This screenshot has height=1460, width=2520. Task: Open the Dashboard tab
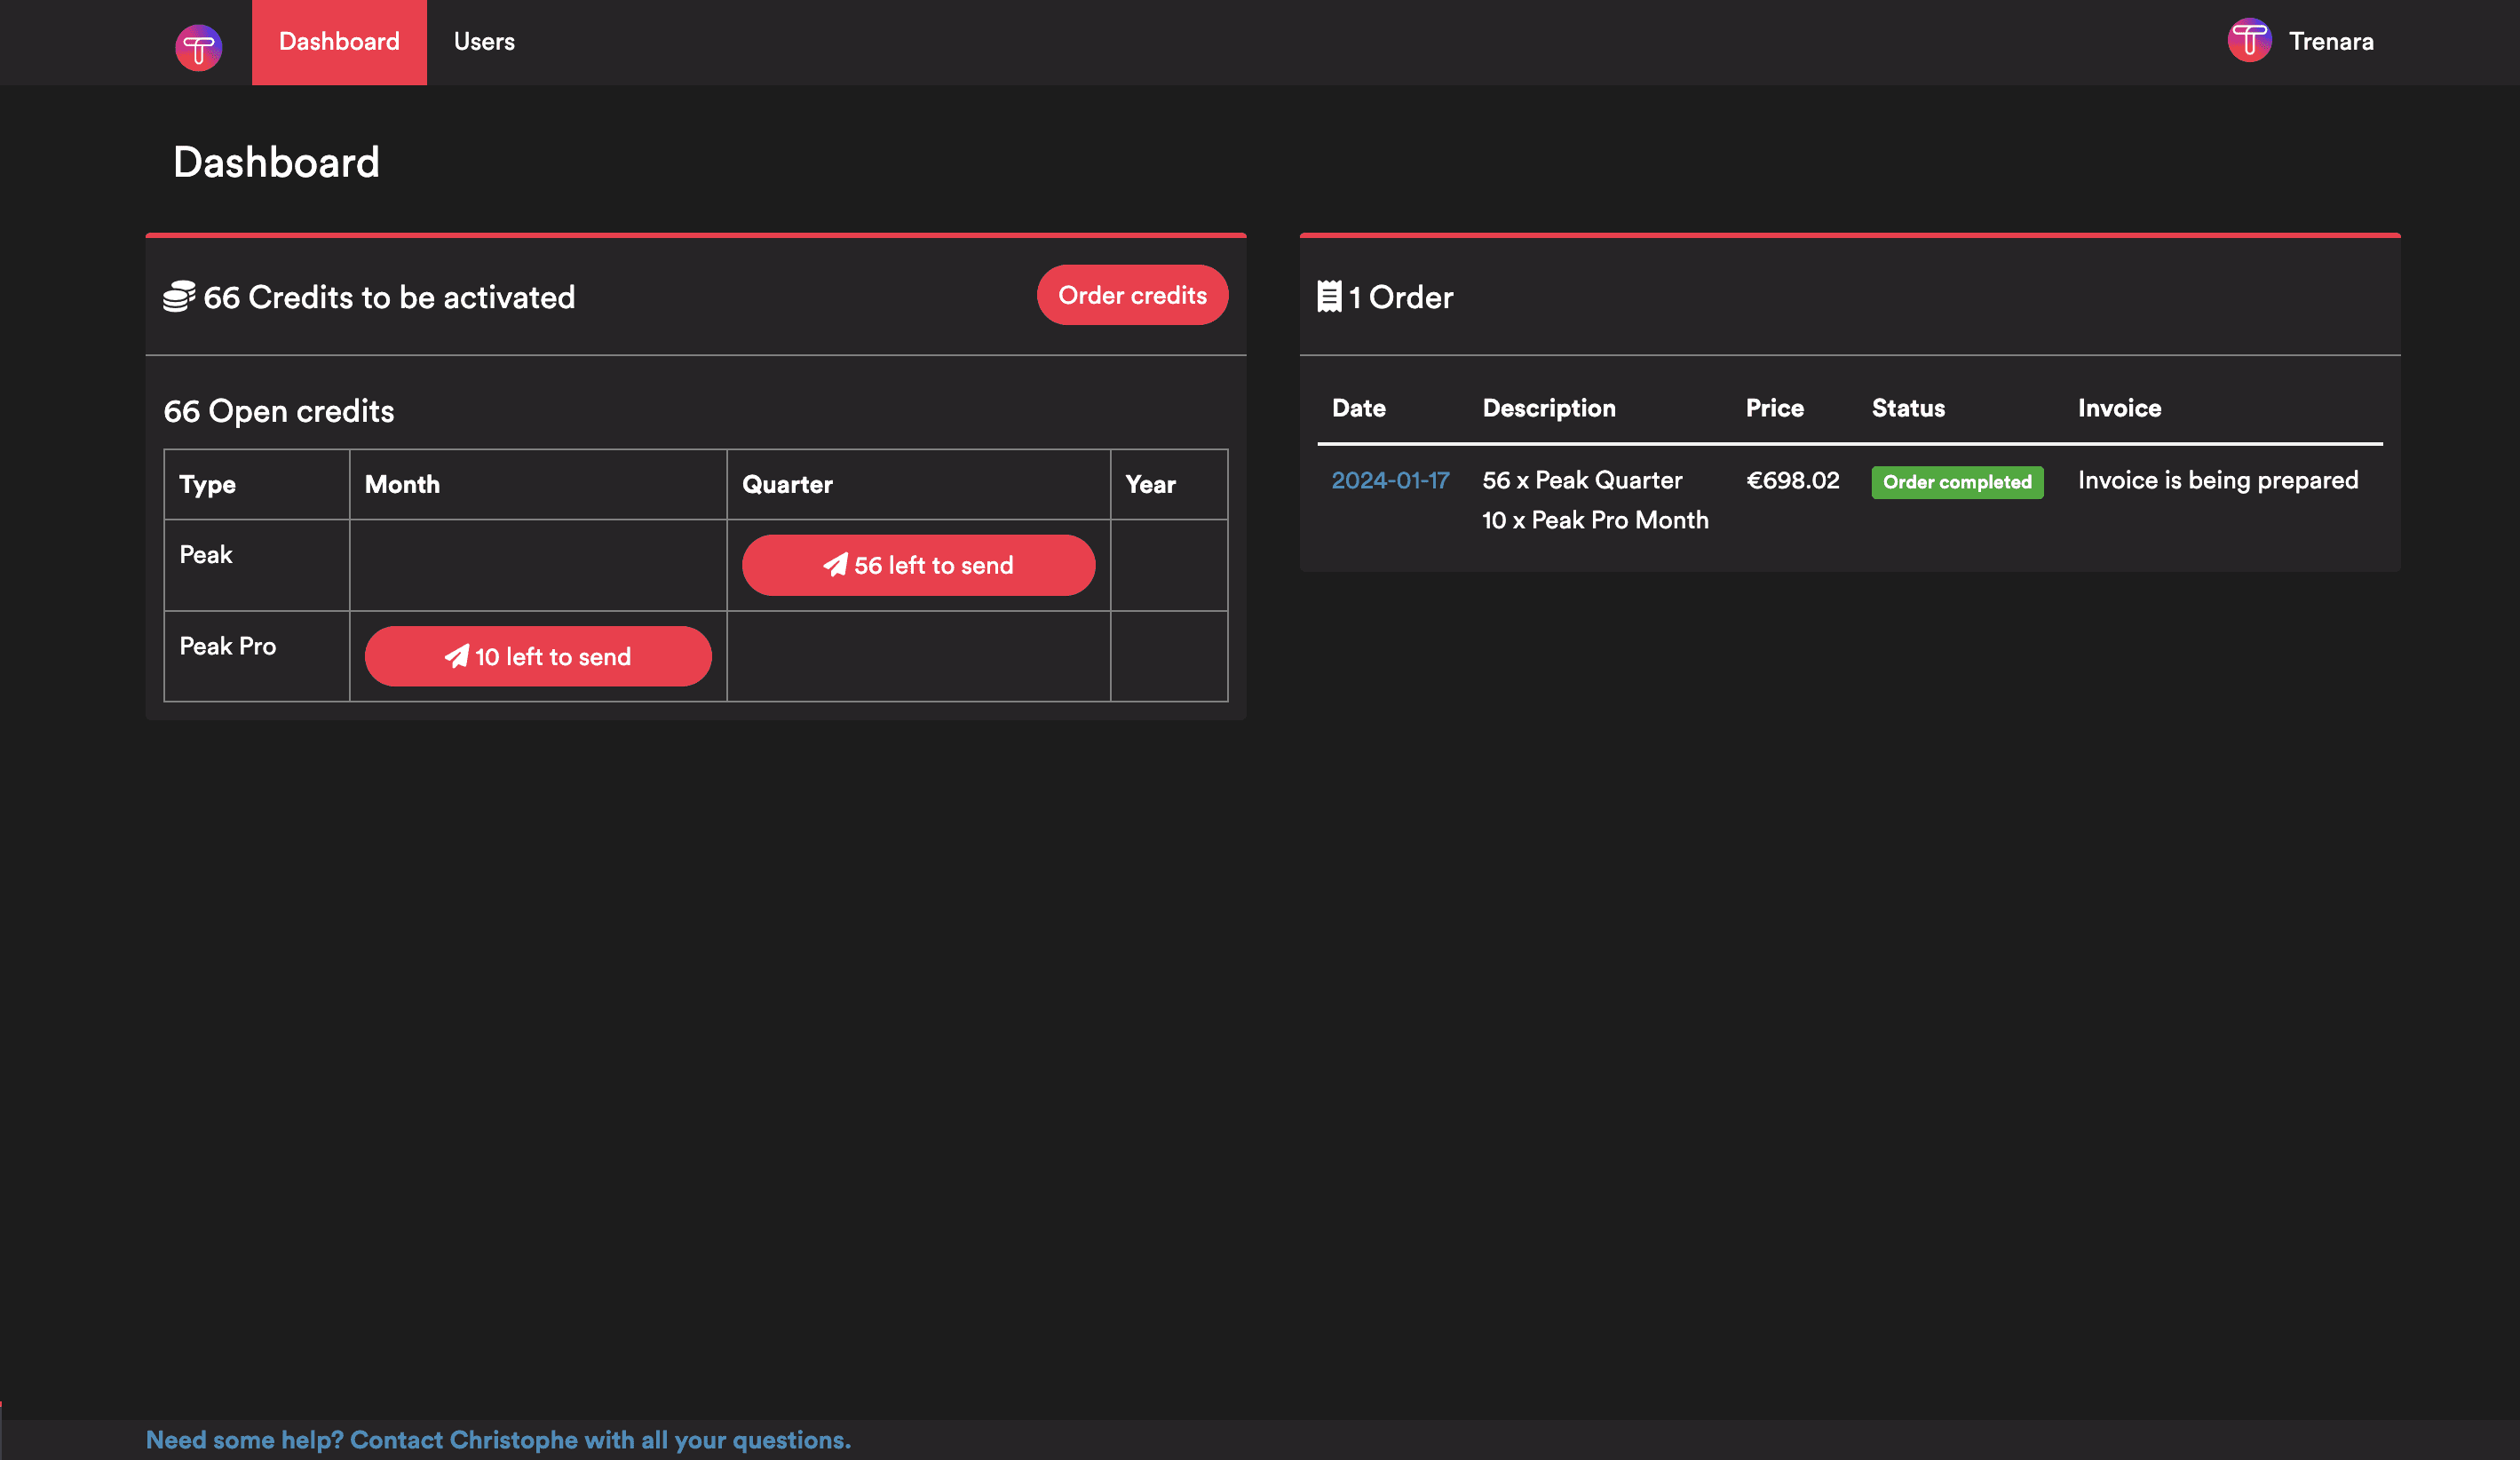point(339,42)
